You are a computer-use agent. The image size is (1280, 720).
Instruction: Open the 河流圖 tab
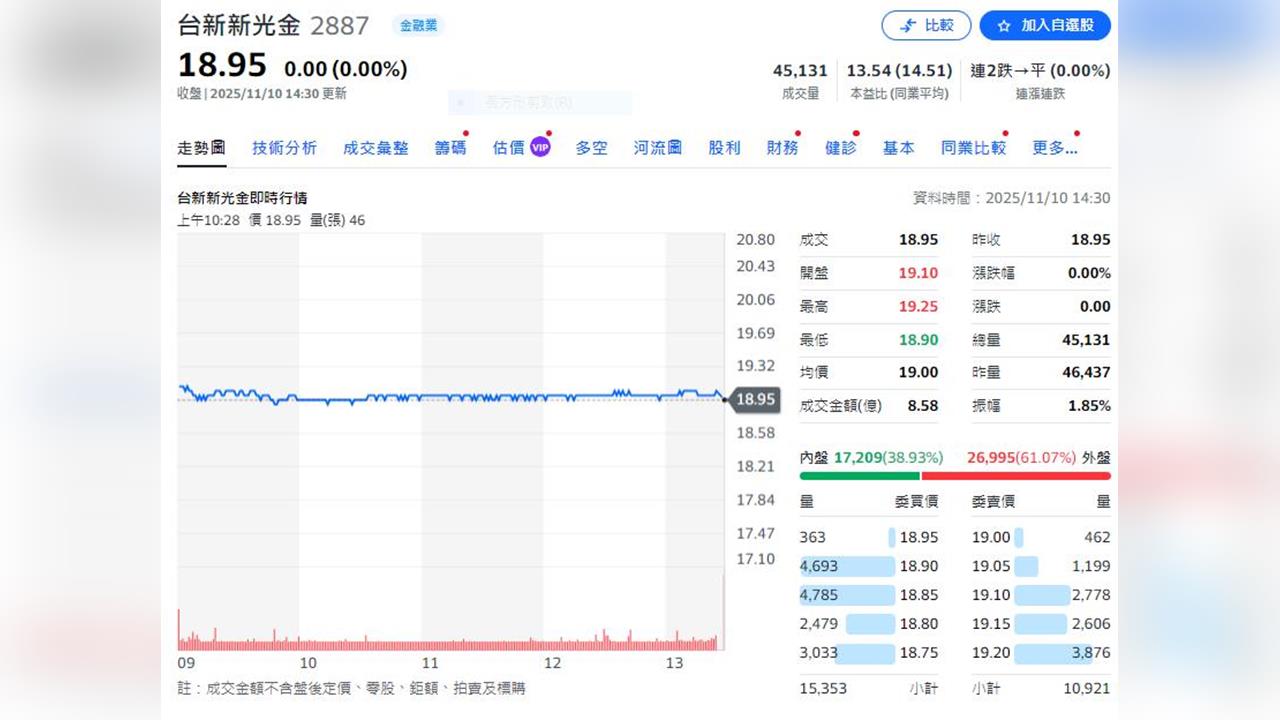pos(657,147)
